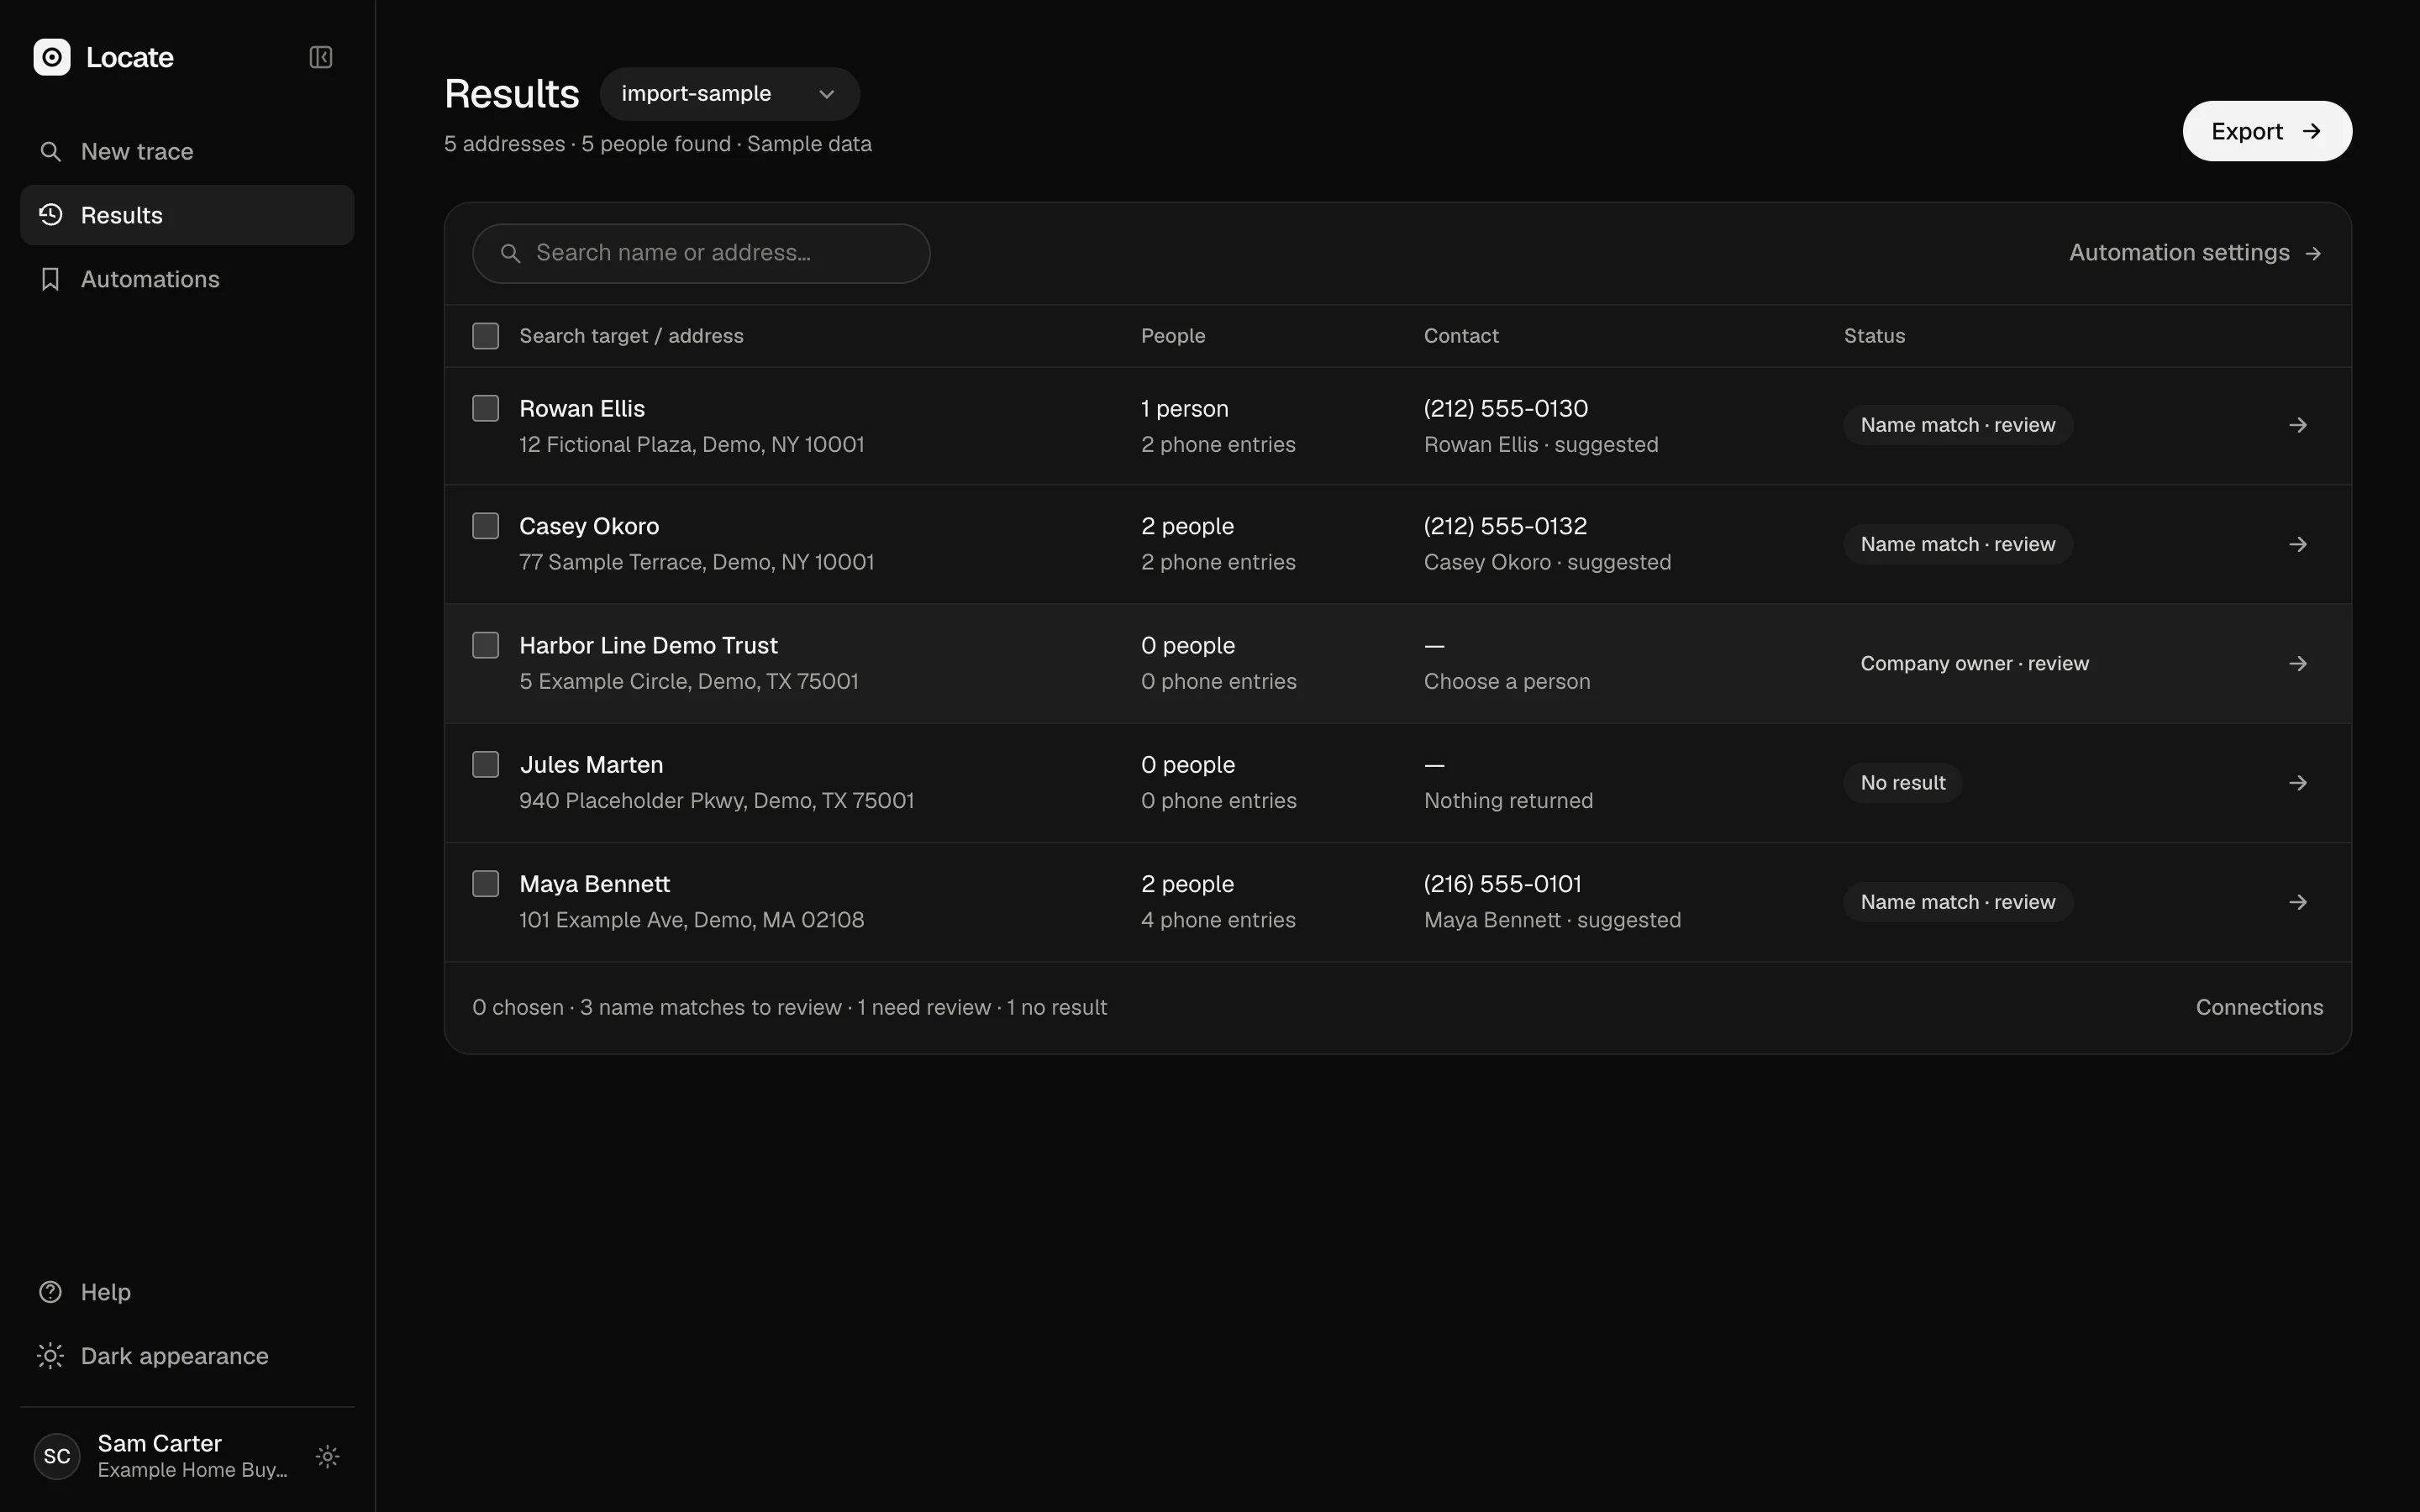
Task: Click Name match · review badge for Casey Okoro
Action: [1957, 544]
